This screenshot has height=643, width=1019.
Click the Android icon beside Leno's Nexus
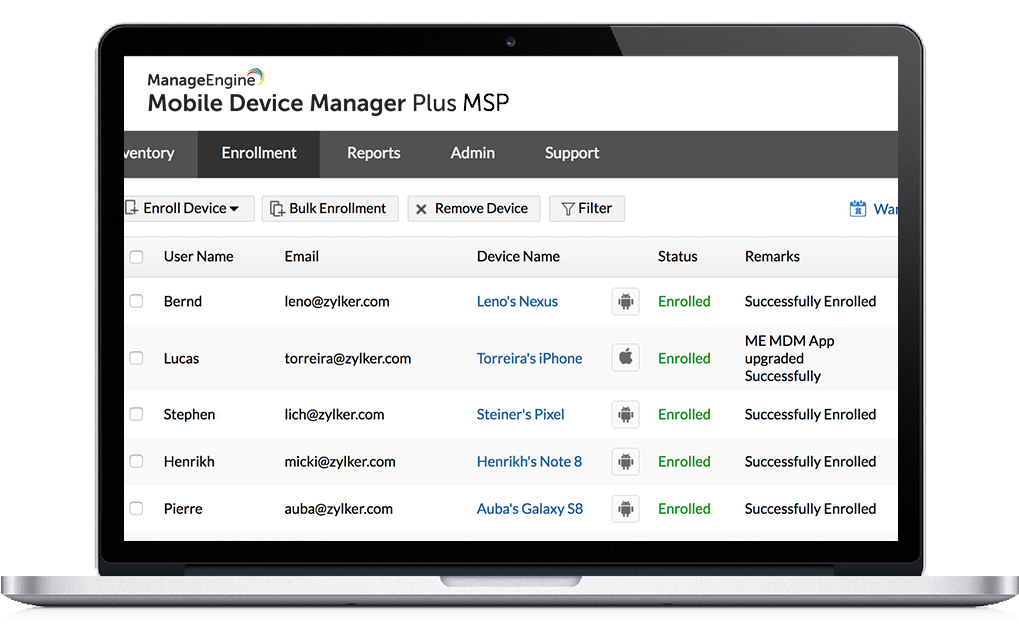coord(625,301)
